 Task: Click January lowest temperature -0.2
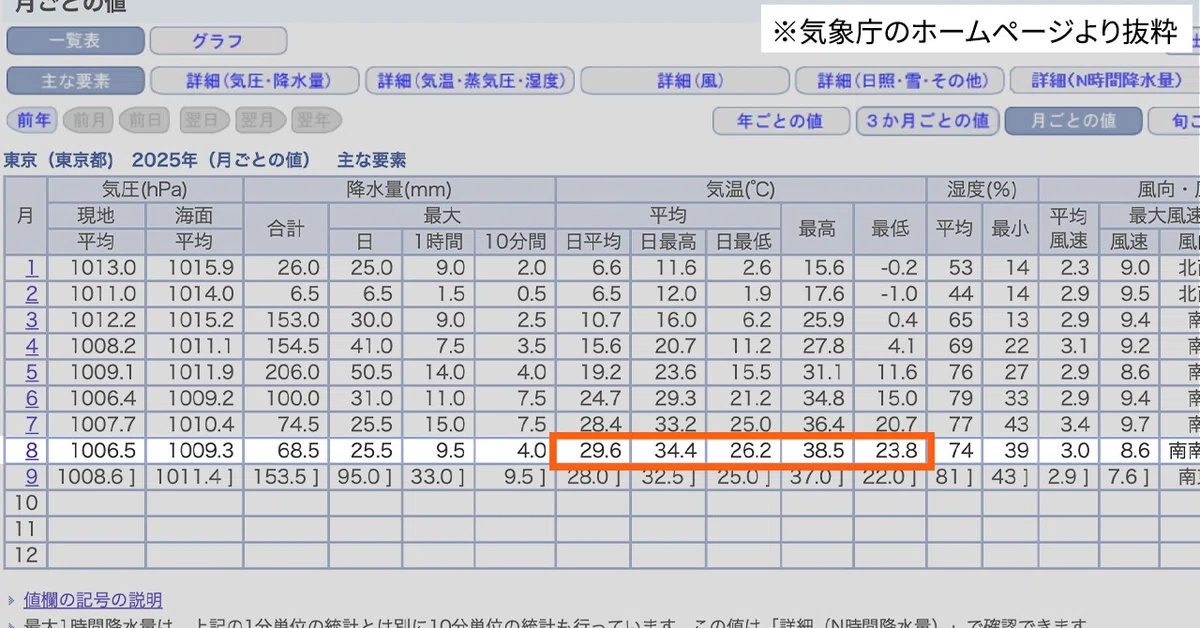coord(898,267)
